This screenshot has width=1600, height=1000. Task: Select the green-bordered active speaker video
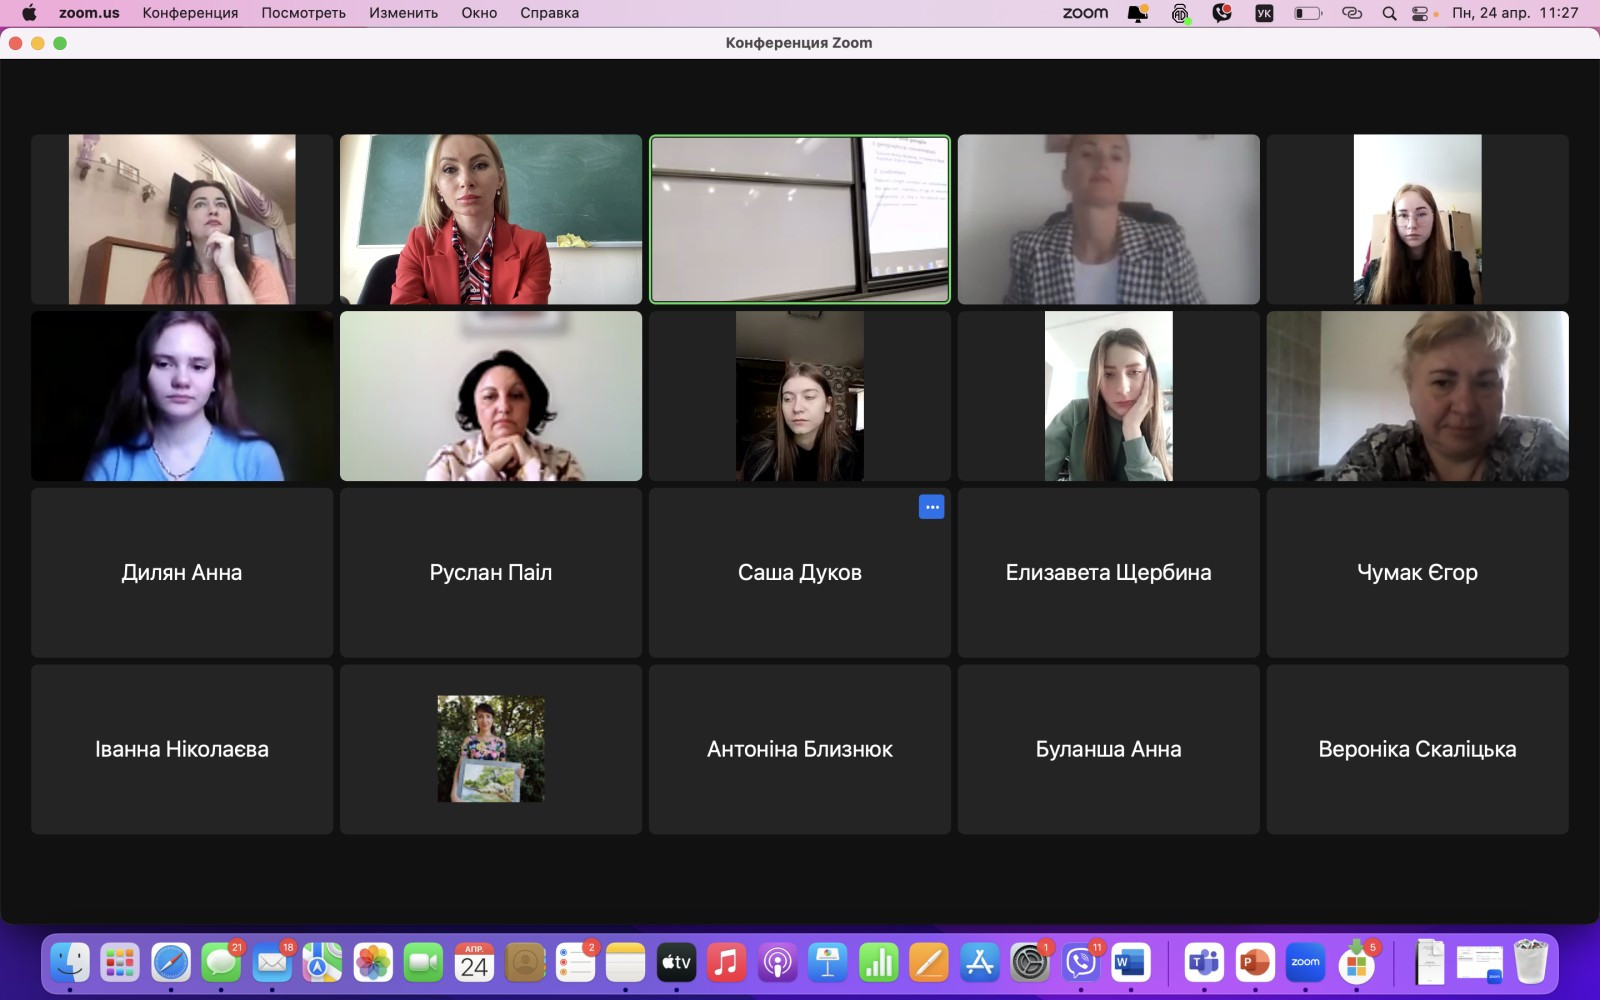click(800, 219)
